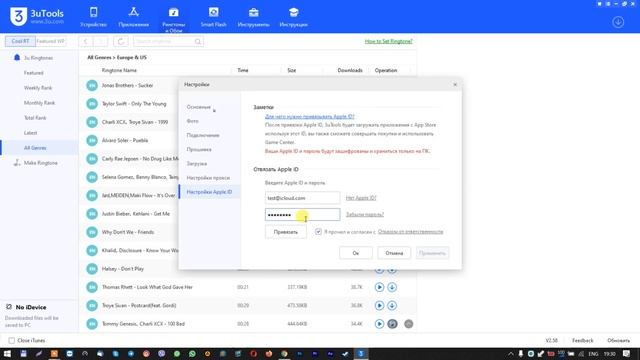640x360 pixels.
Task: Open WhatsApp in the taskbar
Action: pos(192,354)
